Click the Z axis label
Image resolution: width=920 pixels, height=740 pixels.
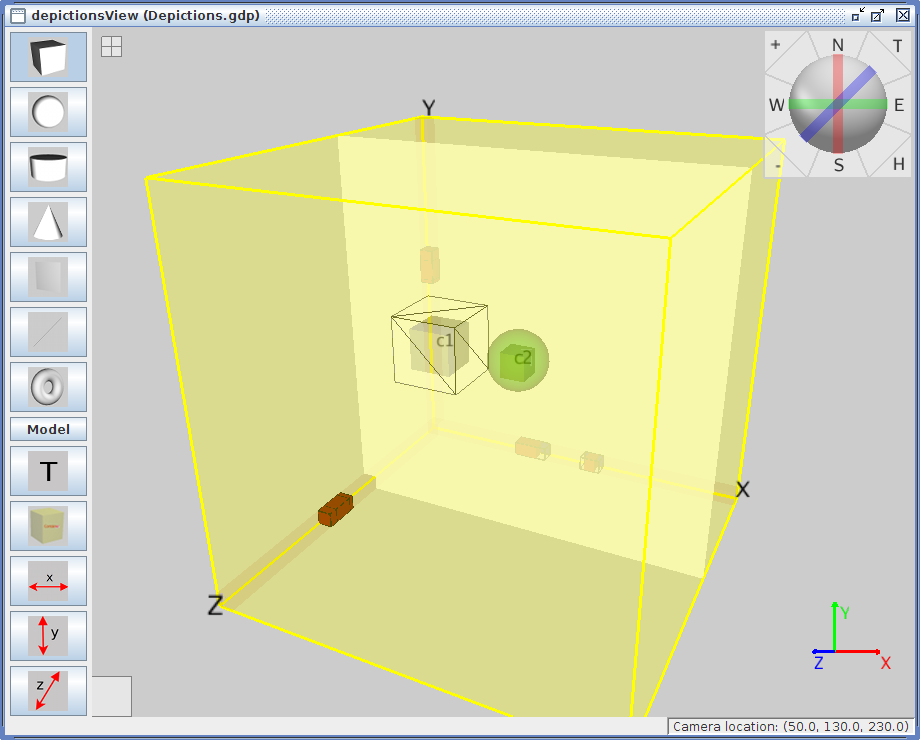tap(215, 605)
